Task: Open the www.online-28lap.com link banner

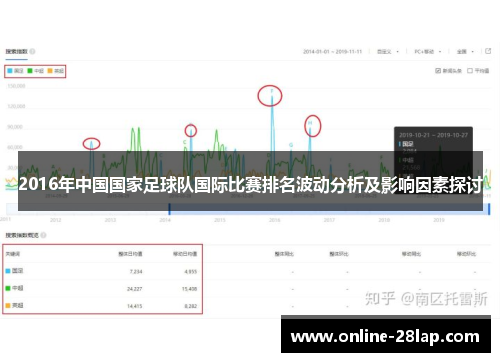Action: tap(386, 335)
